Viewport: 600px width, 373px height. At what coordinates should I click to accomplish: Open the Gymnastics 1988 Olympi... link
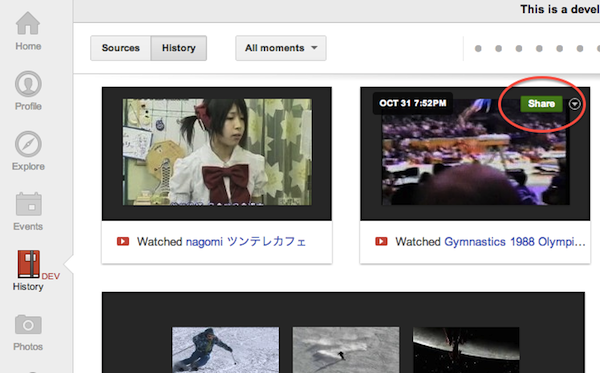tap(515, 242)
